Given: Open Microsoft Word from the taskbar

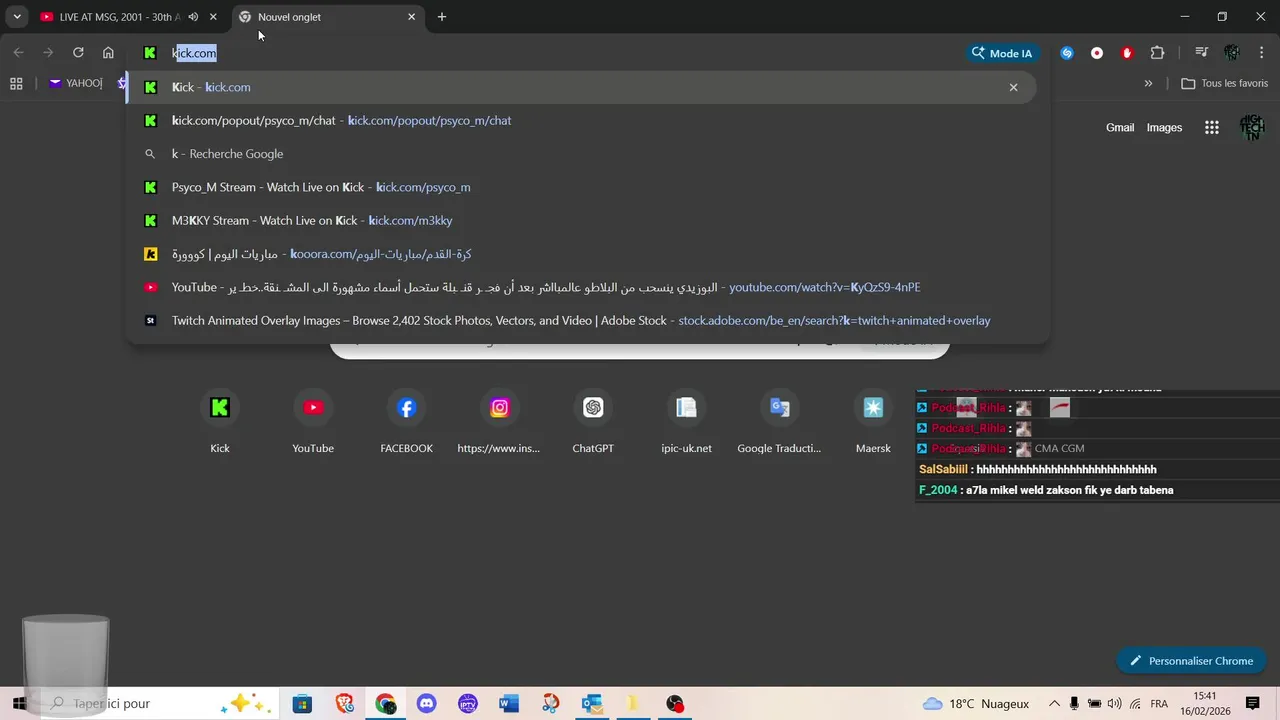Looking at the screenshot, I should tap(509, 704).
